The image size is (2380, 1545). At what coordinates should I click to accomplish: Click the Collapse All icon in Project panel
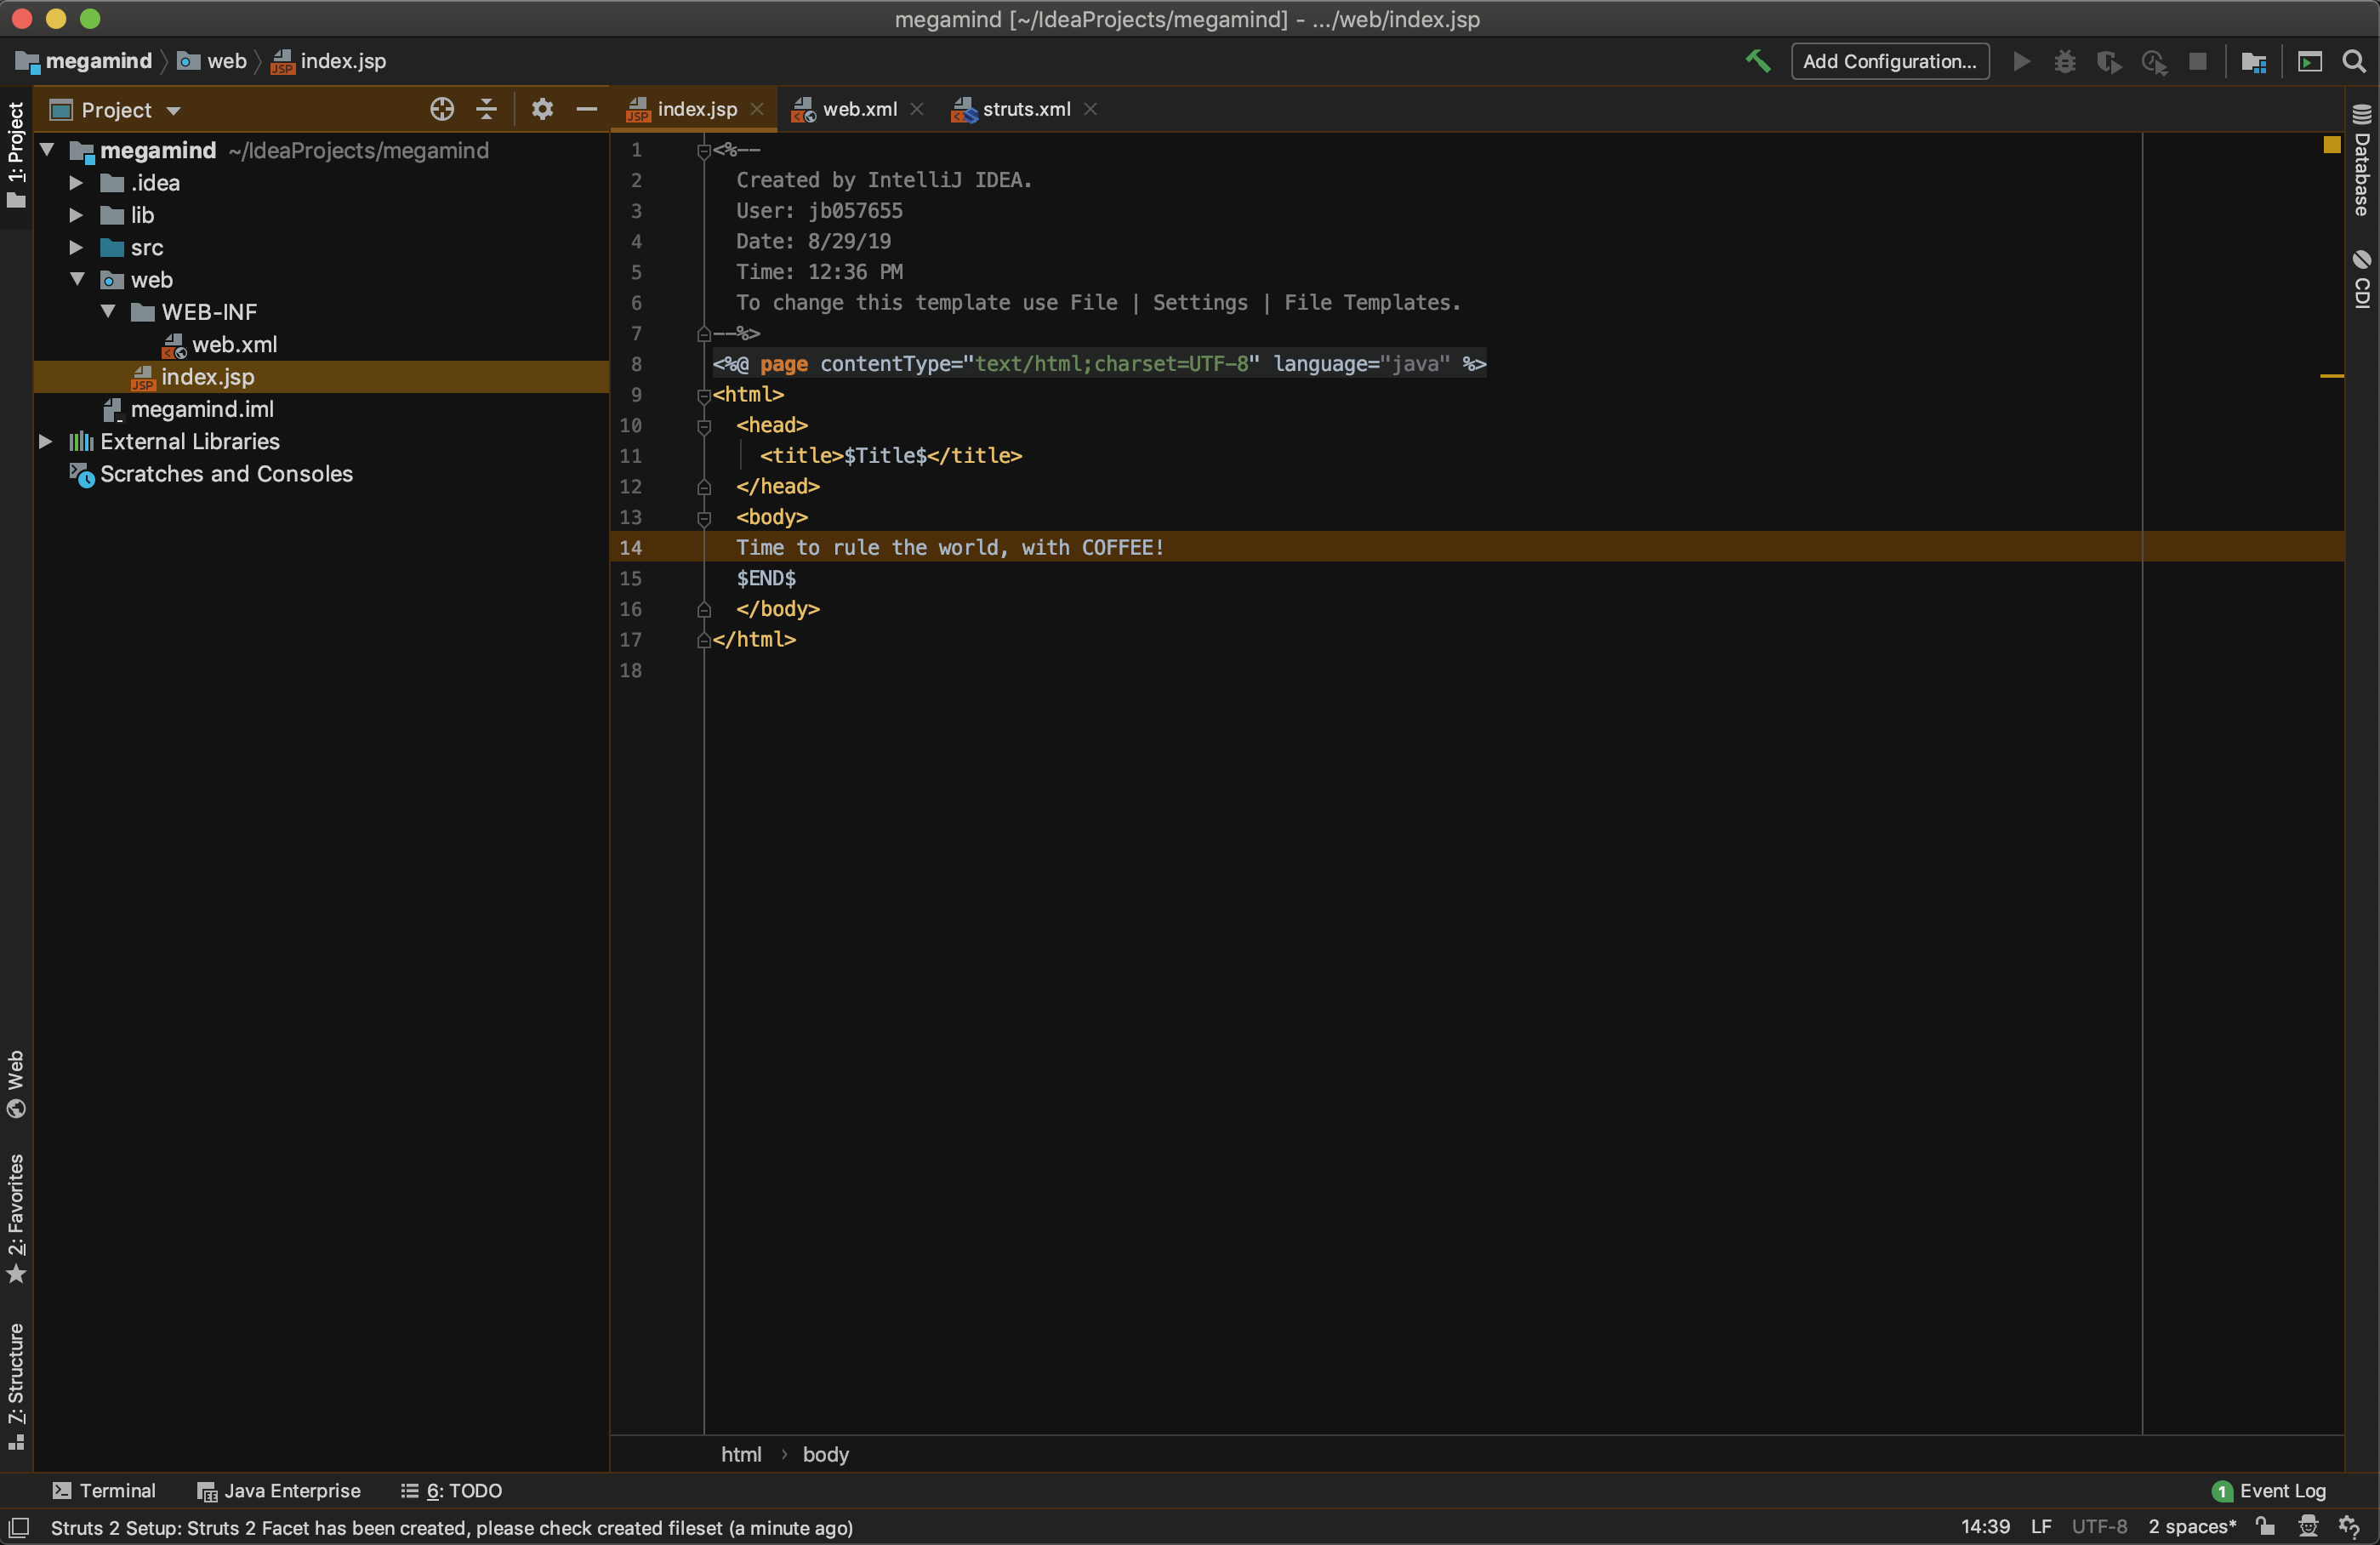(487, 110)
